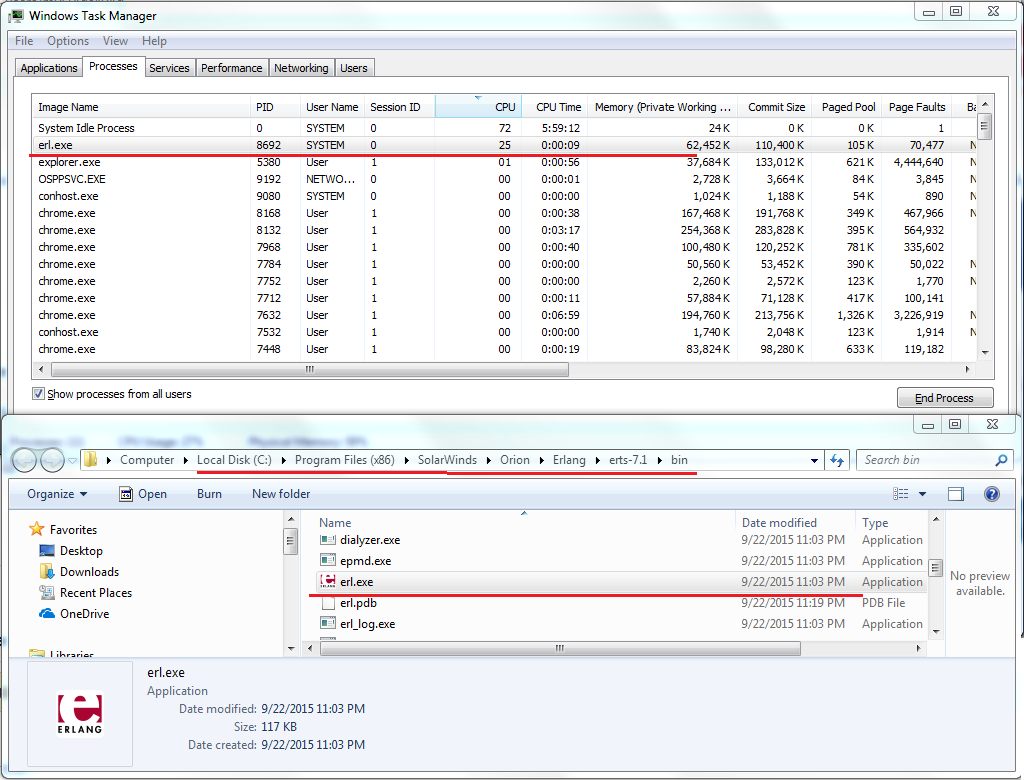
Task: Click the Downloads folder icon
Action: [46, 571]
